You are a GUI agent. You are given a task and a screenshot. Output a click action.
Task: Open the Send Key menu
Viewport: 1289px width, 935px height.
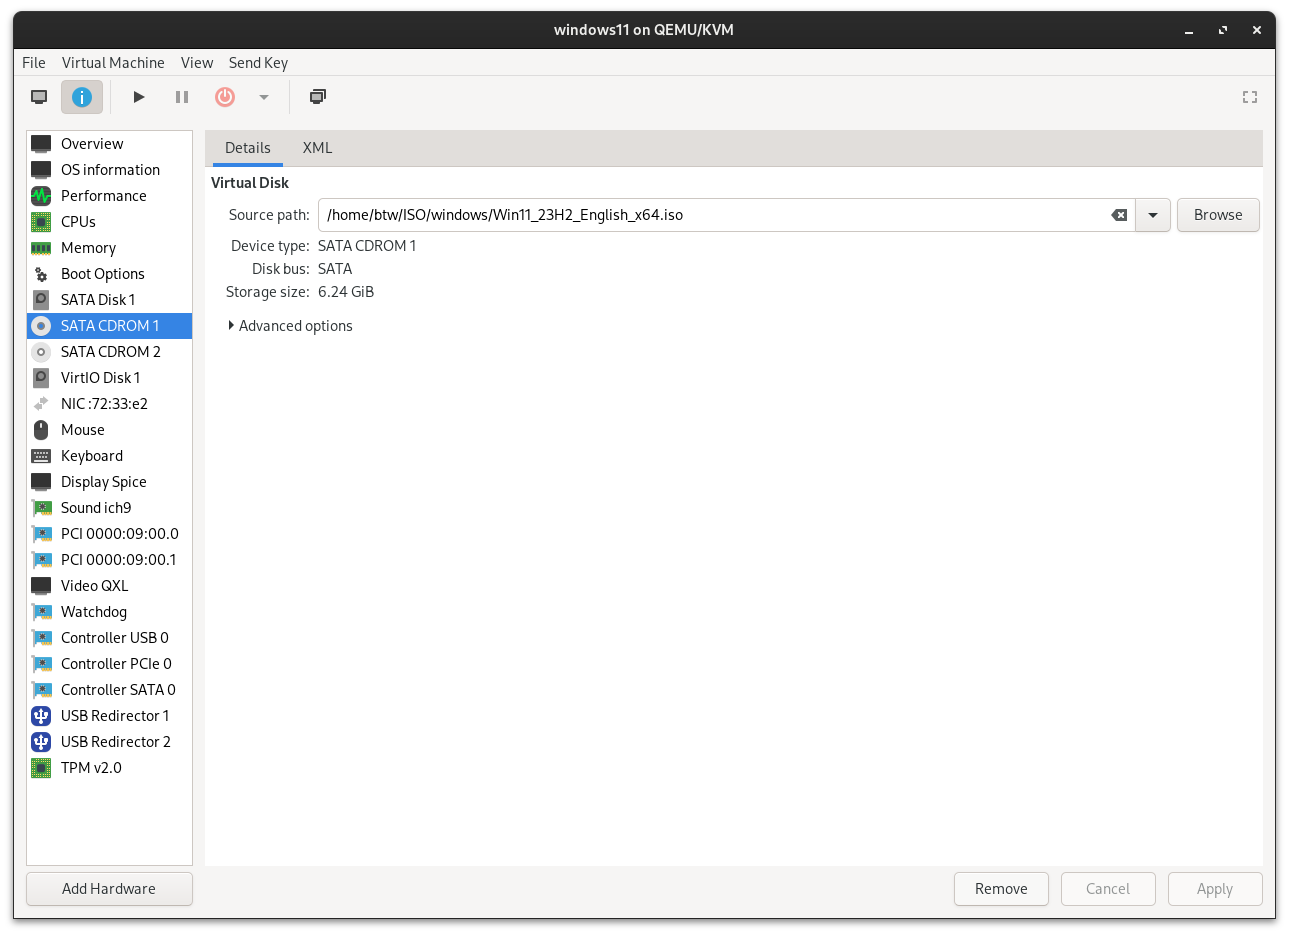coord(258,62)
